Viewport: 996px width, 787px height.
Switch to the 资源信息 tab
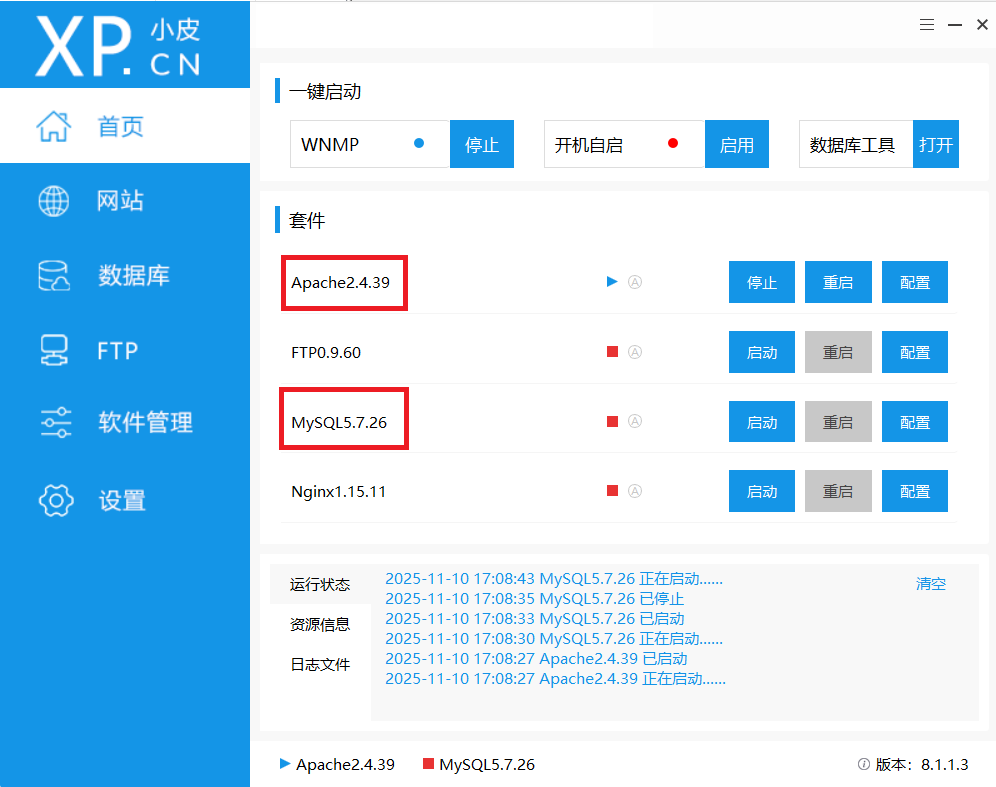[320, 625]
